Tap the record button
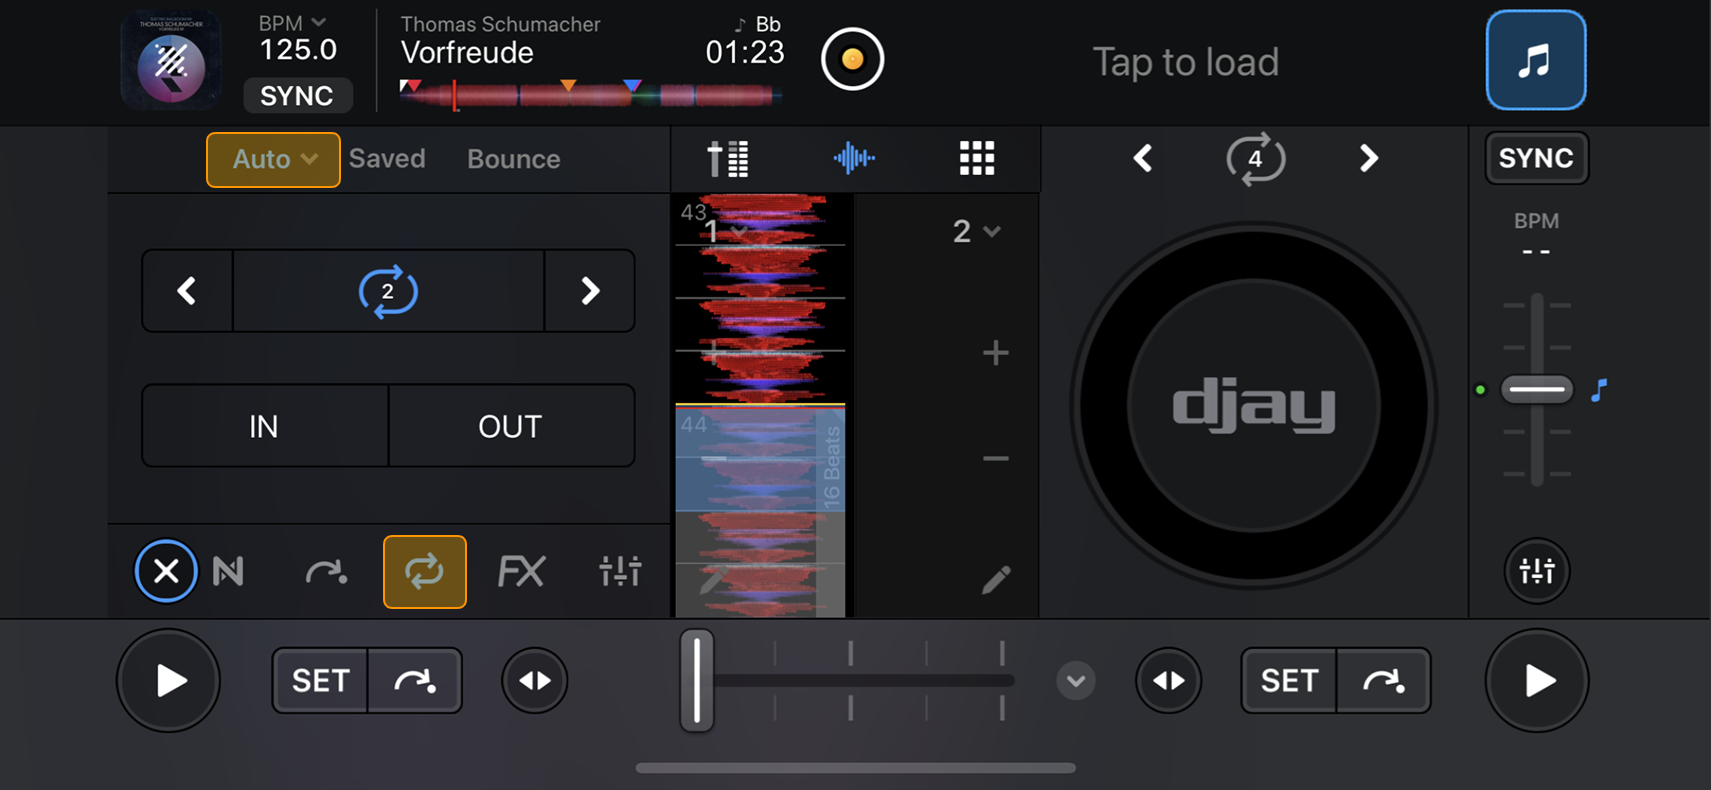The image size is (1711, 790). pyautogui.click(x=852, y=60)
